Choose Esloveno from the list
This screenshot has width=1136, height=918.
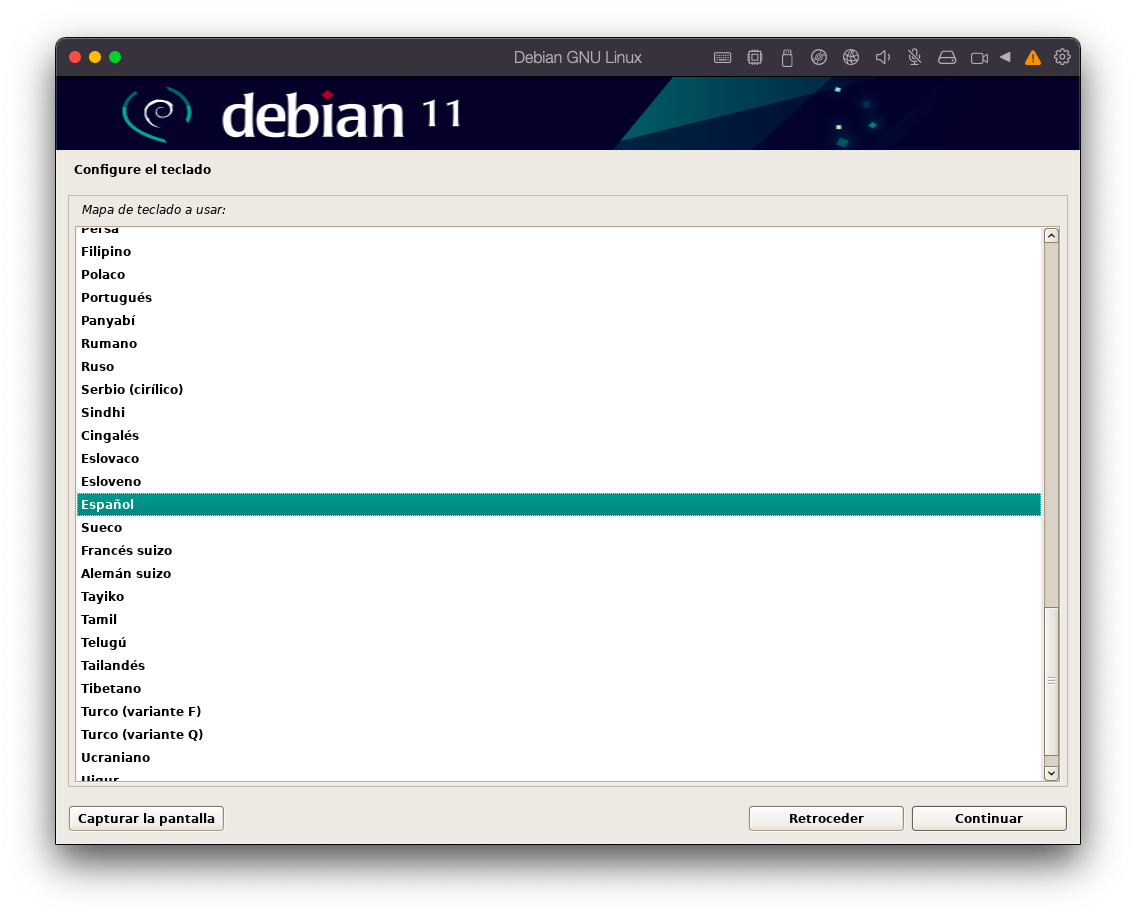tap(559, 481)
